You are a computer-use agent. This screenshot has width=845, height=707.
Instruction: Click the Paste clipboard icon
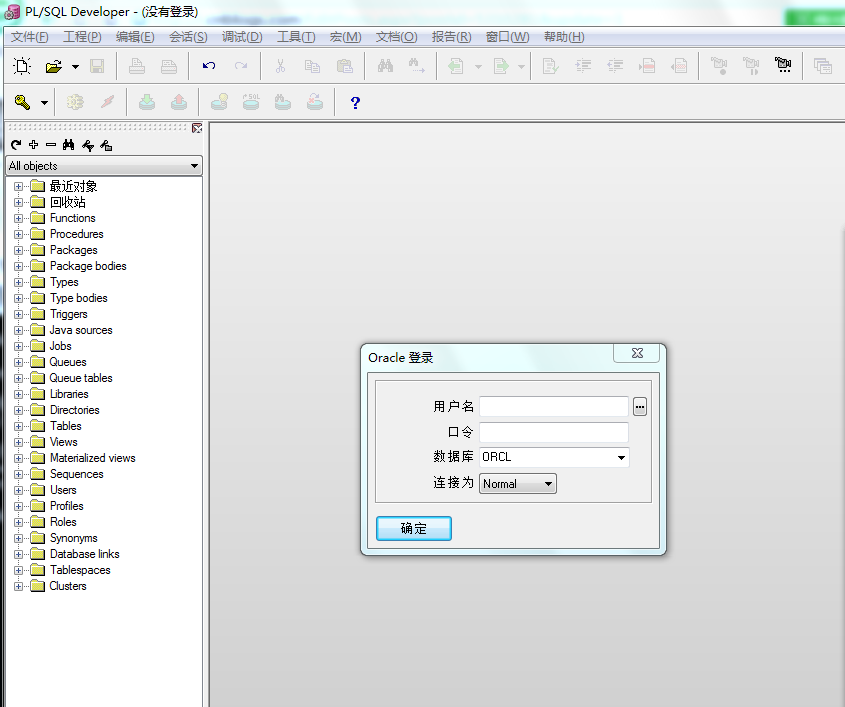(x=344, y=66)
